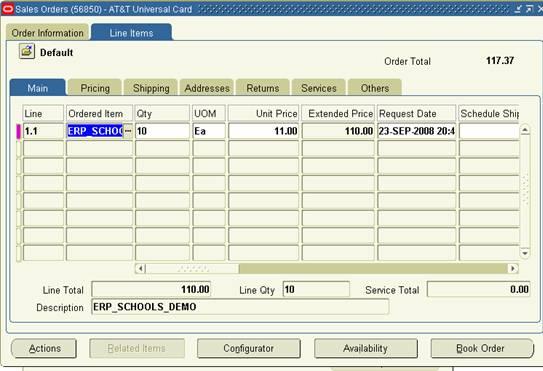The height and width of the screenshot is (371, 543).
Task: Click vertical scrollbar up arrow
Action: point(525,130)
